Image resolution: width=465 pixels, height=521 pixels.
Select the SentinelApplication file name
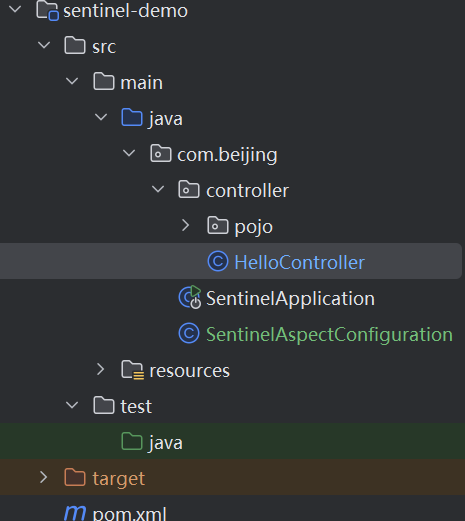click(x=290, y=298)
